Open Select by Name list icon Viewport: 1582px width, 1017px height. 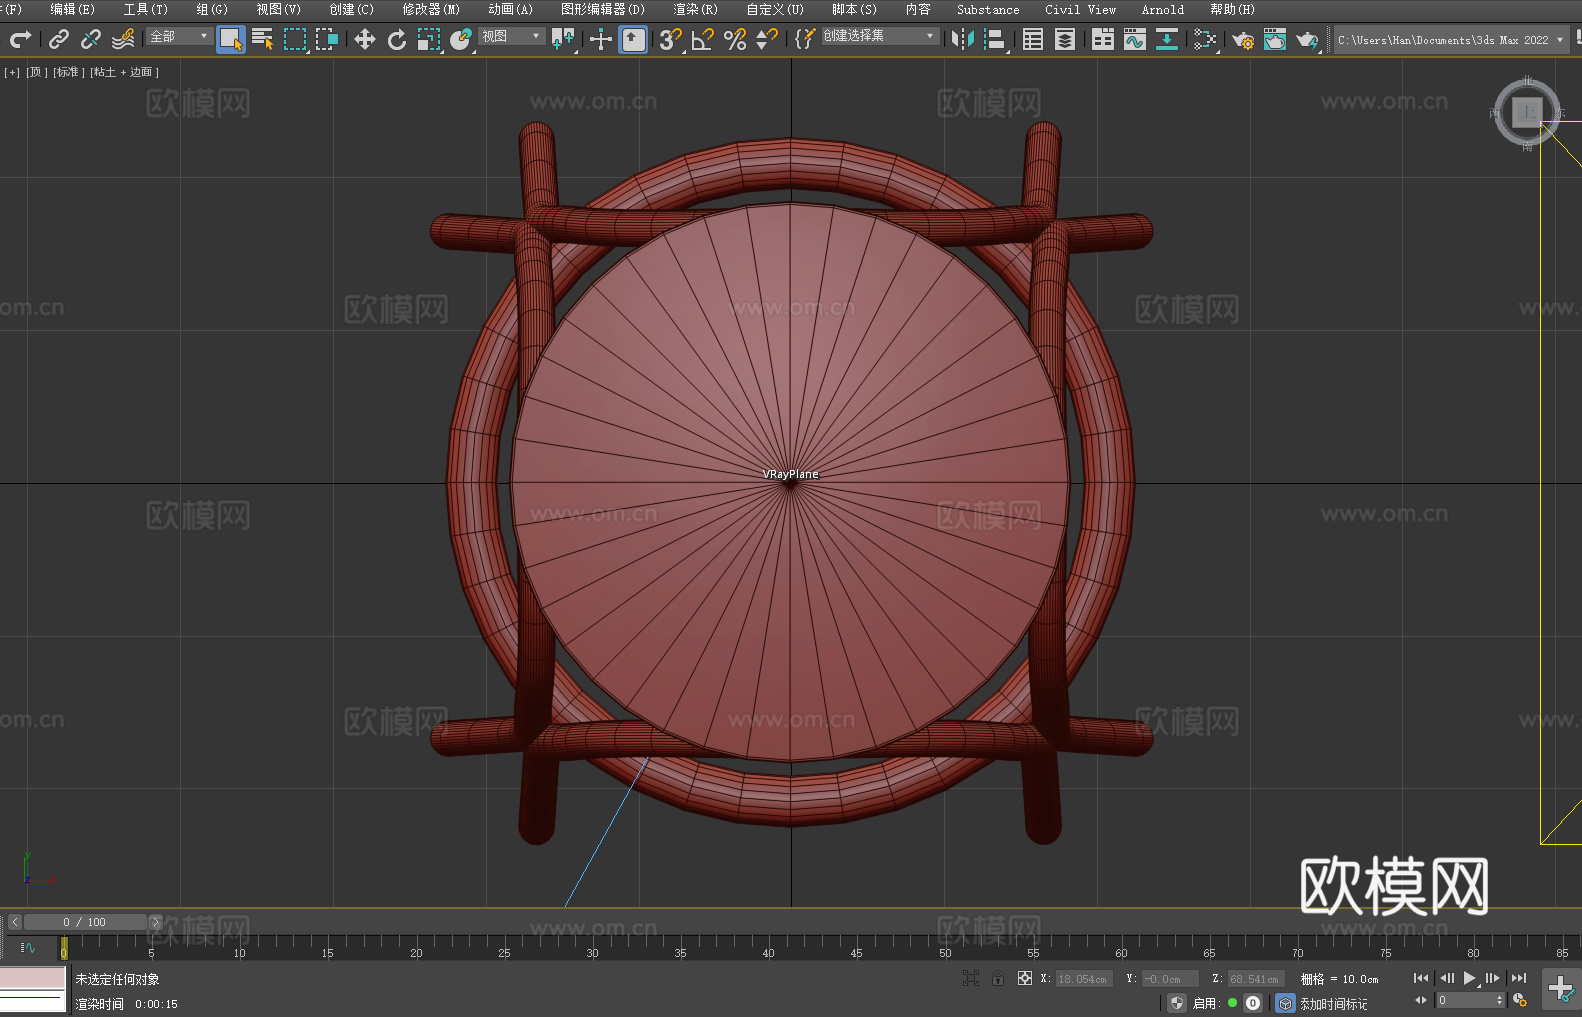click(x=263, y=39)
